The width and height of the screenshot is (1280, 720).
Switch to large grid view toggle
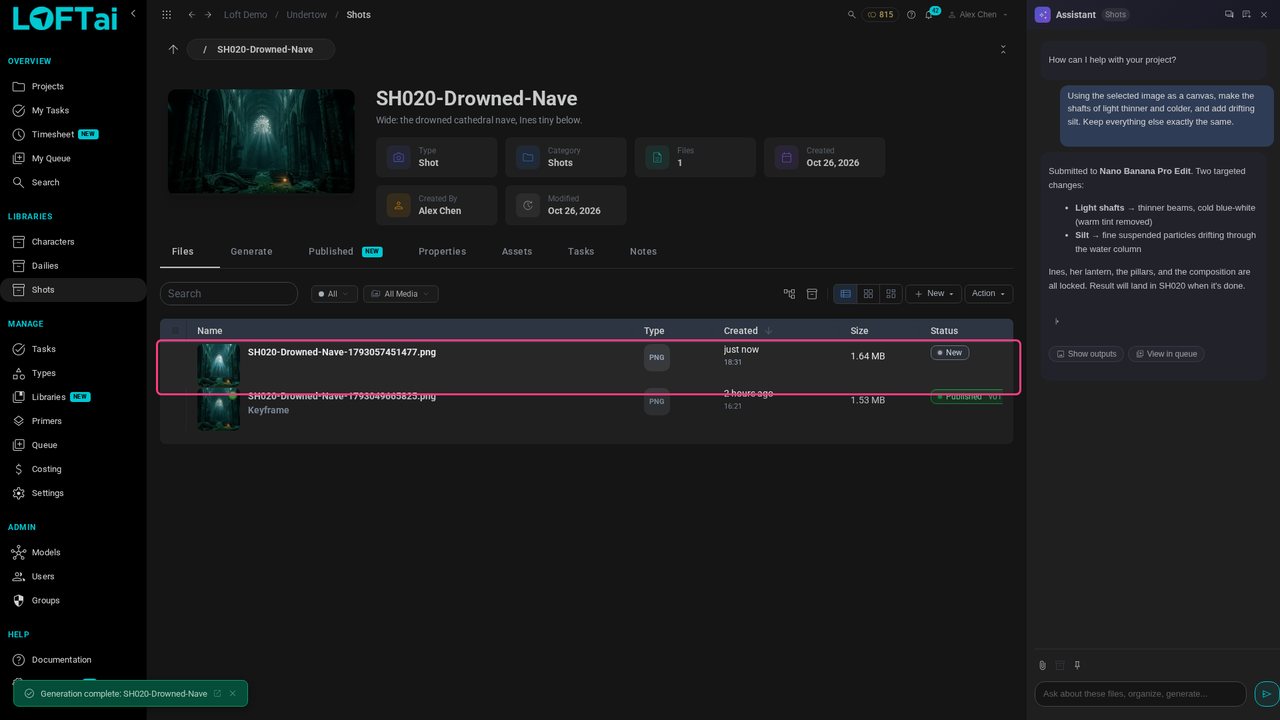868,294
